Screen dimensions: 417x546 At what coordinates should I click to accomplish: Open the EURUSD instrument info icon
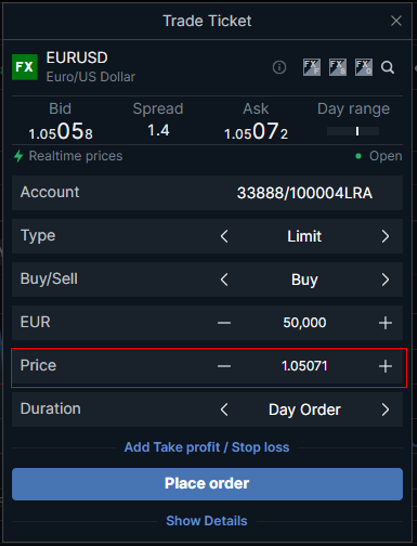click(x=279, y=67)
